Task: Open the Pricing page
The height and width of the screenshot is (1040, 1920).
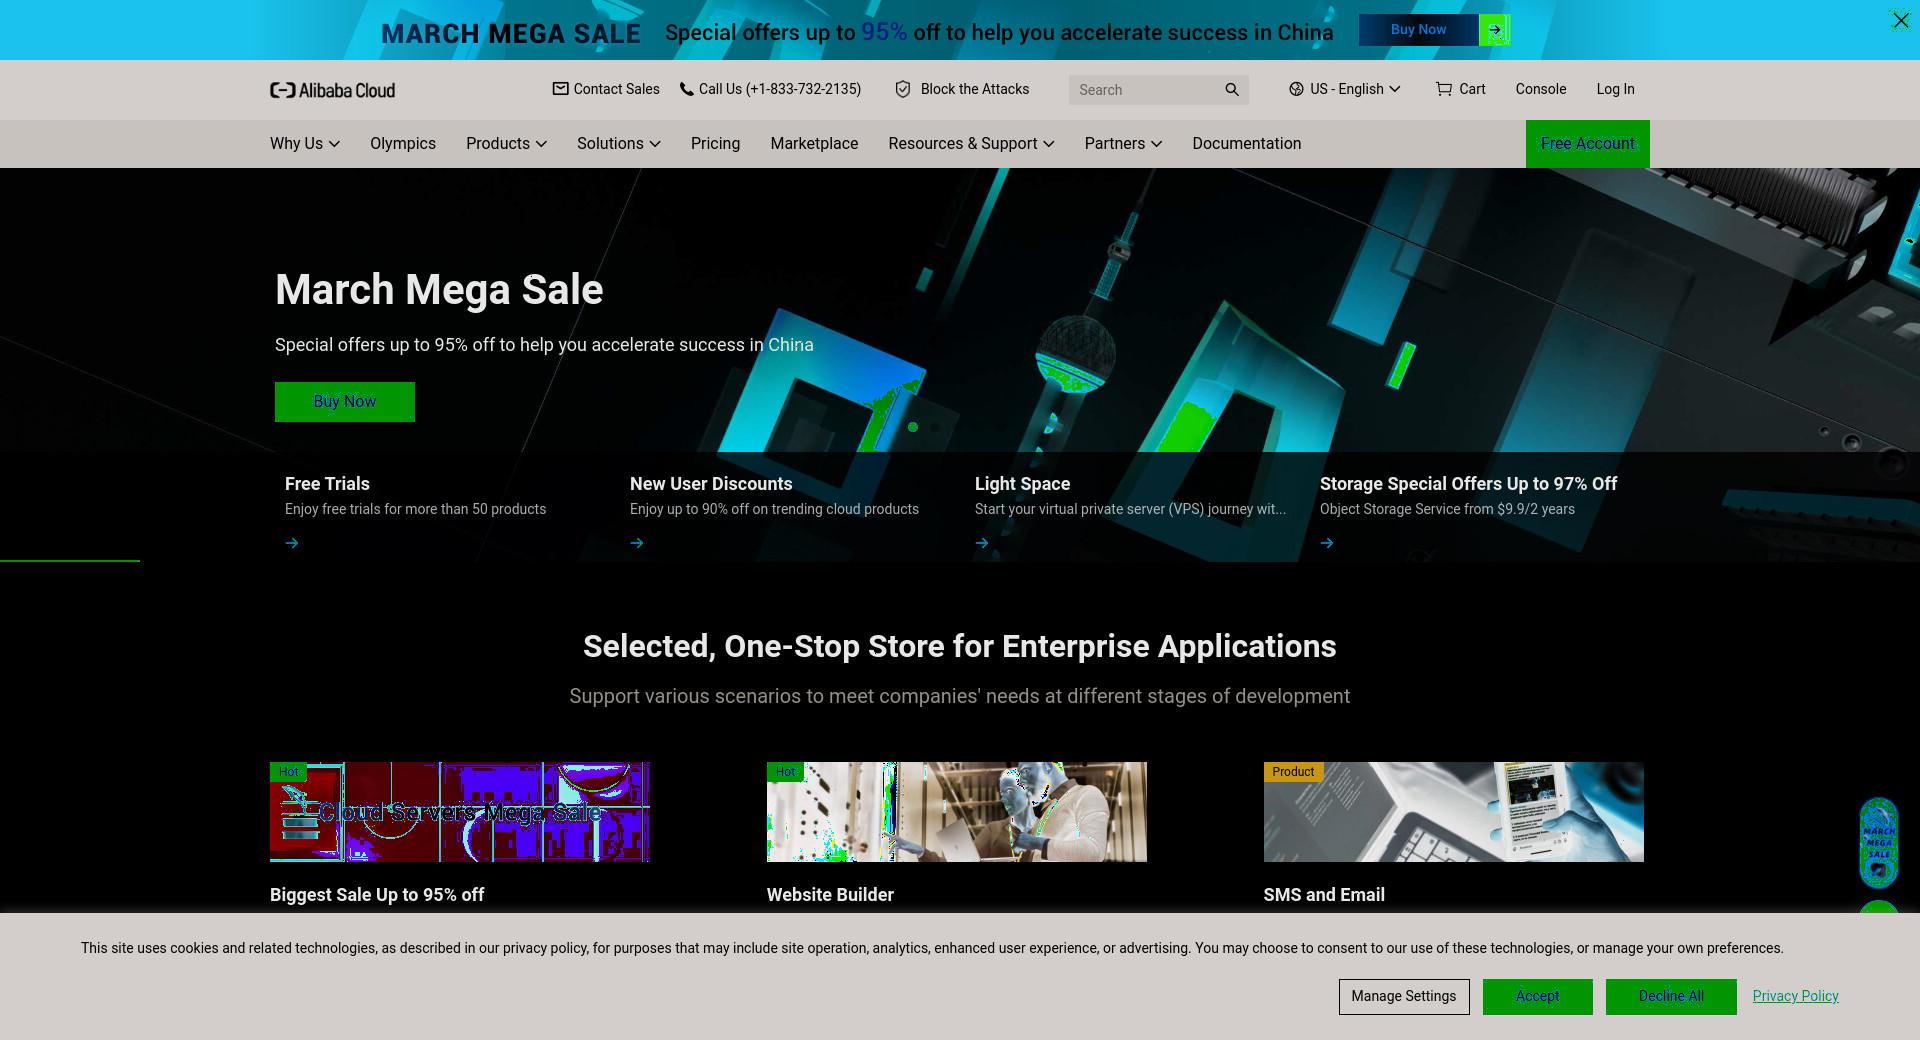Action: click(715, 144)
